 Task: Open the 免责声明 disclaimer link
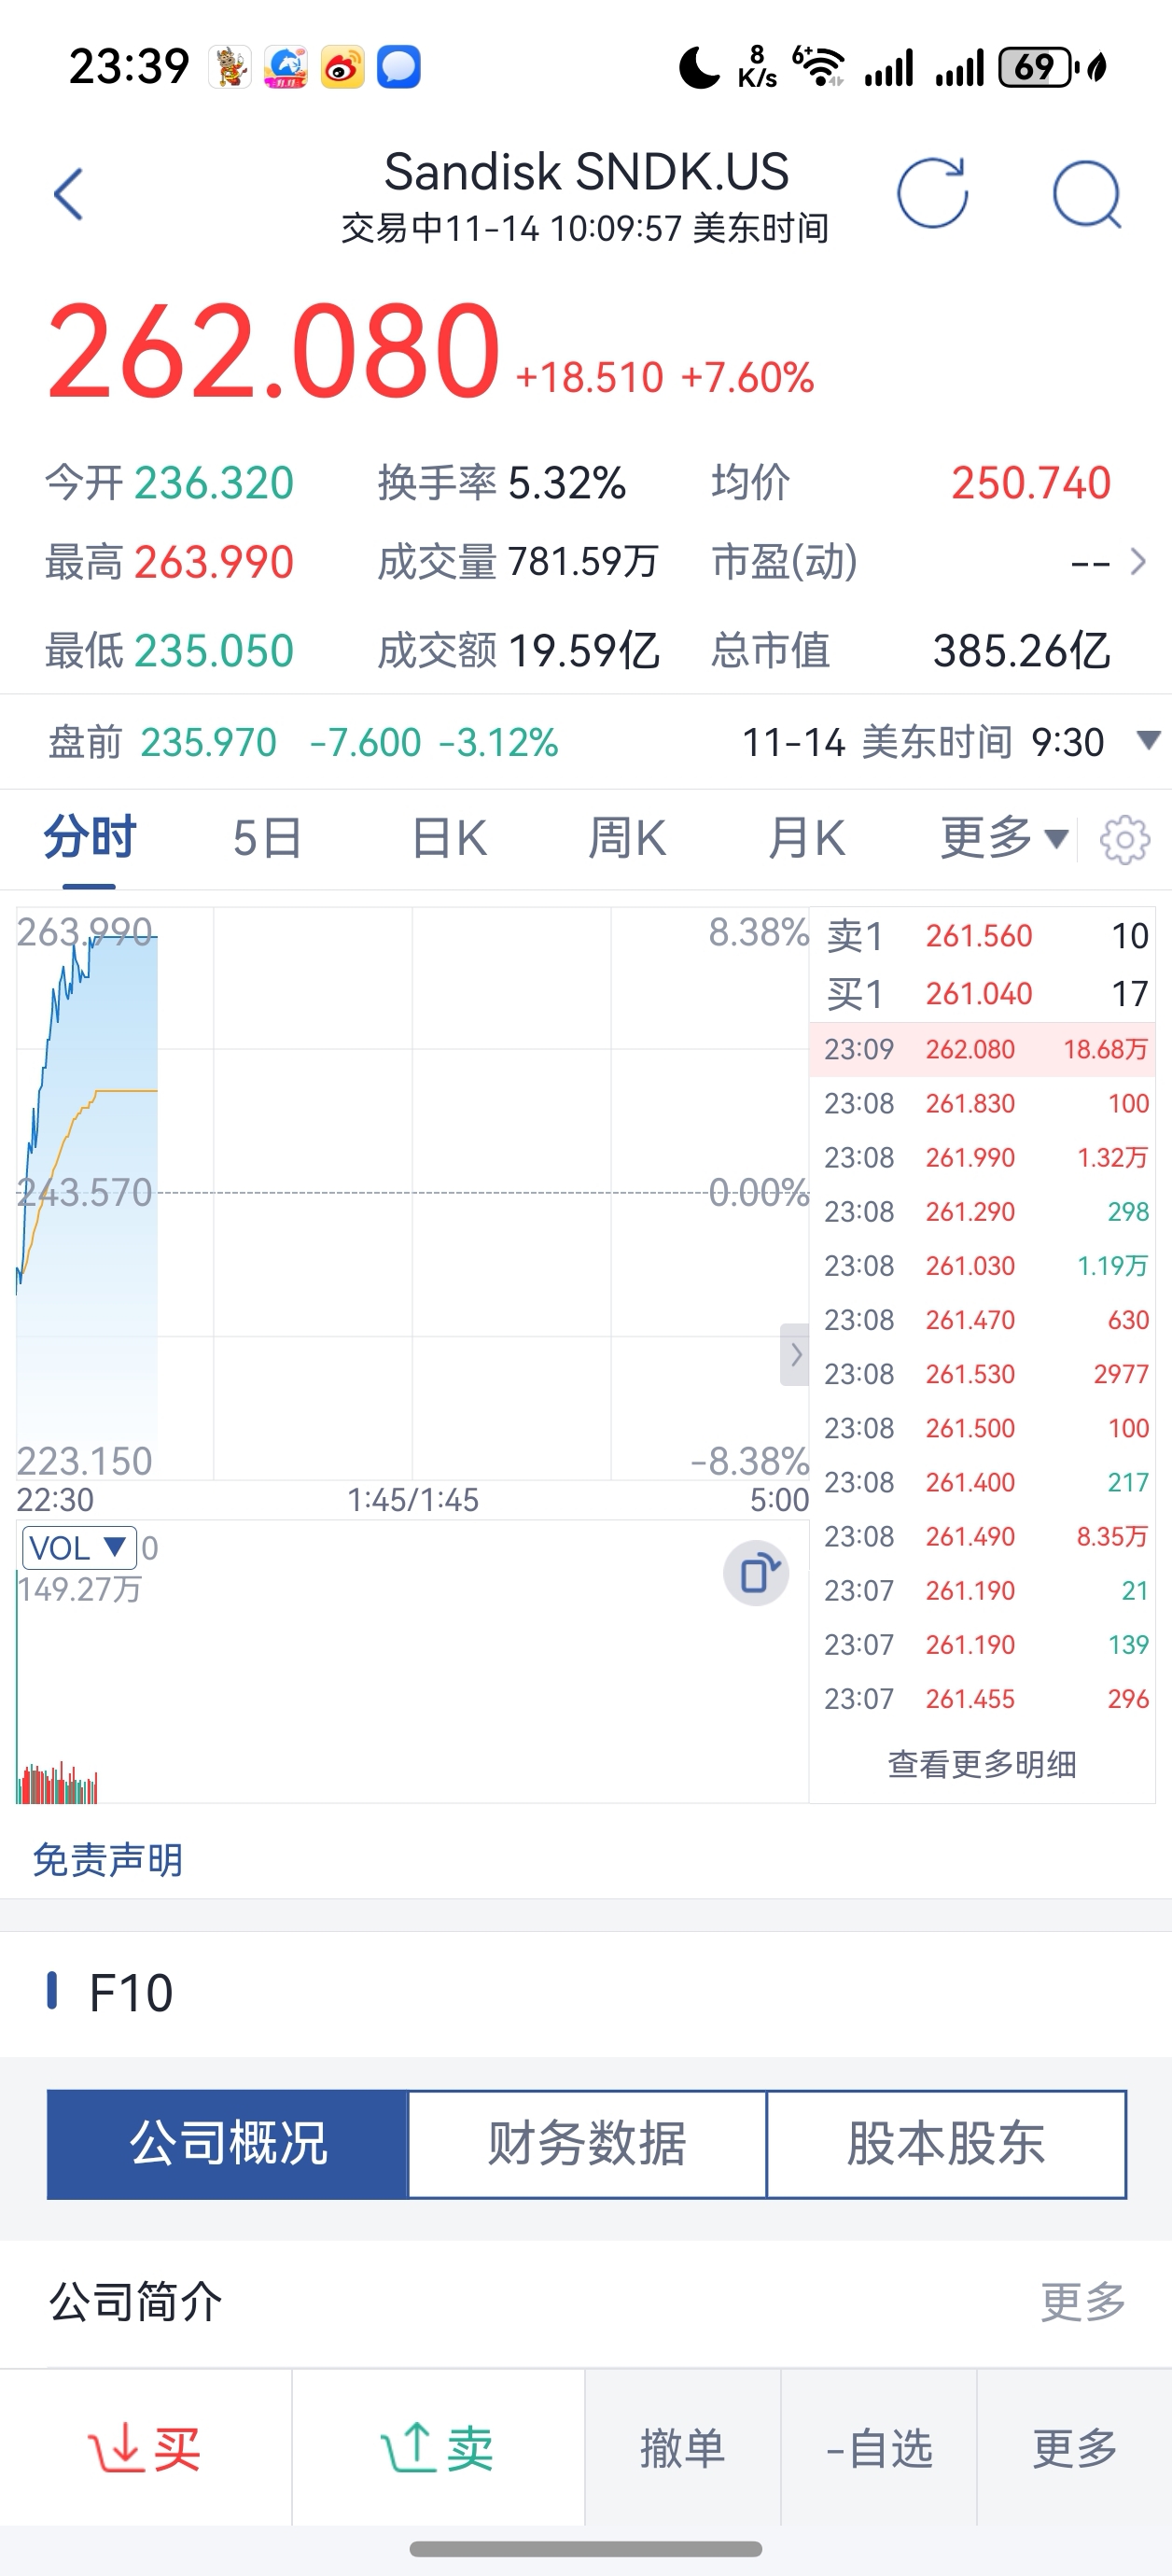click(x=108, y=1860)
